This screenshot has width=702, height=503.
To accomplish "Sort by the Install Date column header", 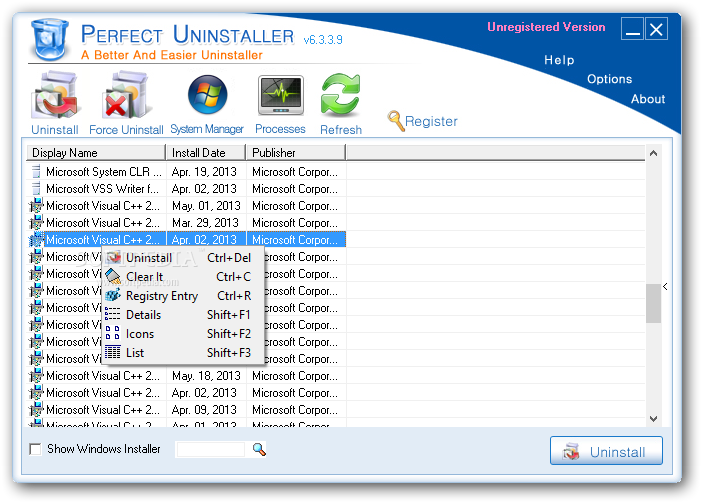I will (206, 153).
